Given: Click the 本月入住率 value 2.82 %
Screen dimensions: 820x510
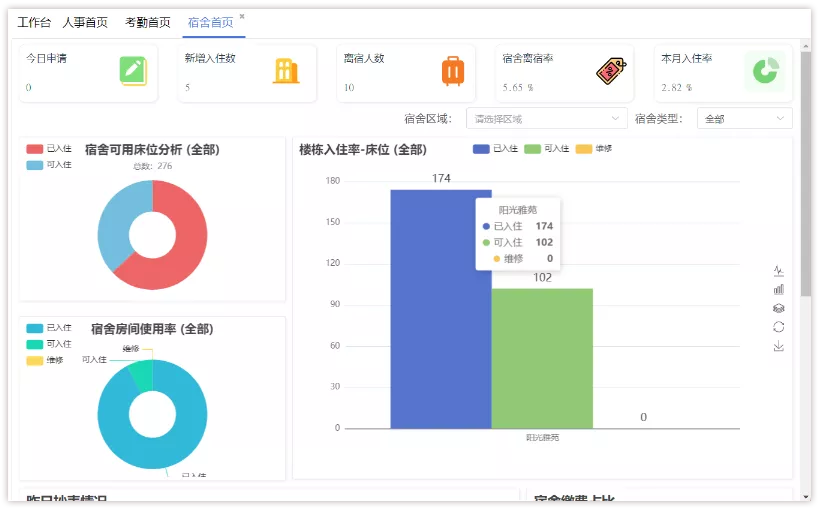Looking at the screenshot, I should coord(677,87).
